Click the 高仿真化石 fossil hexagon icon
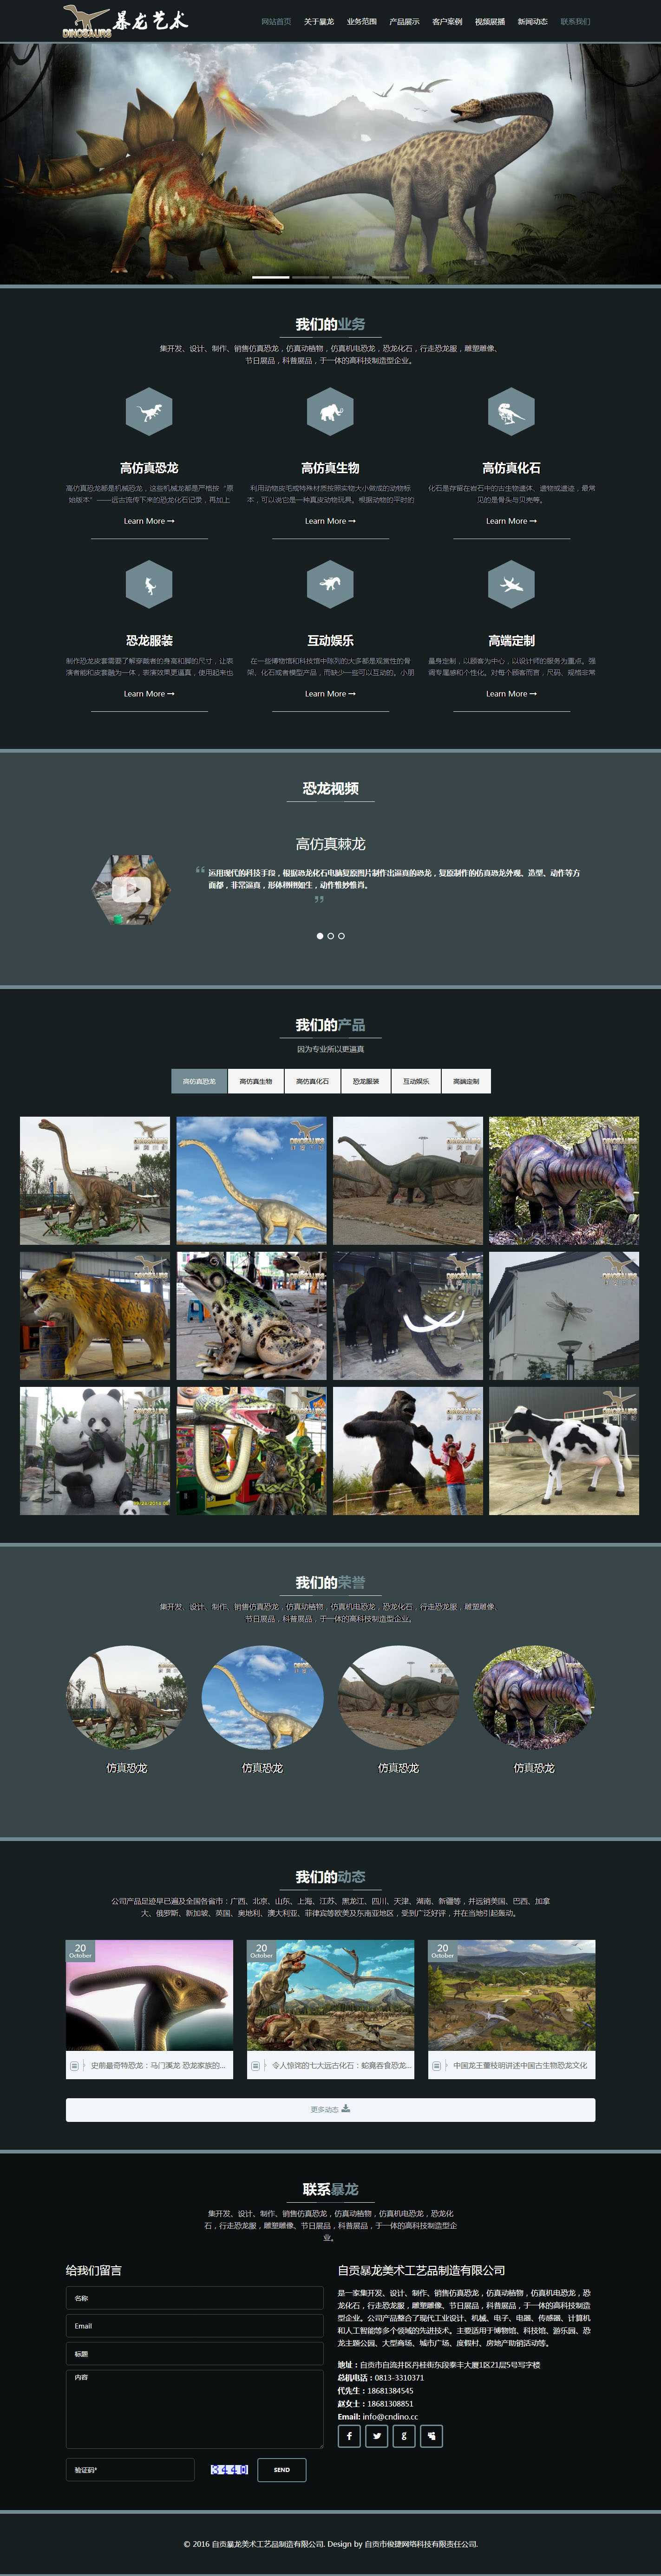Viewport: 661px width, 2576px height. tap(511, 411)
